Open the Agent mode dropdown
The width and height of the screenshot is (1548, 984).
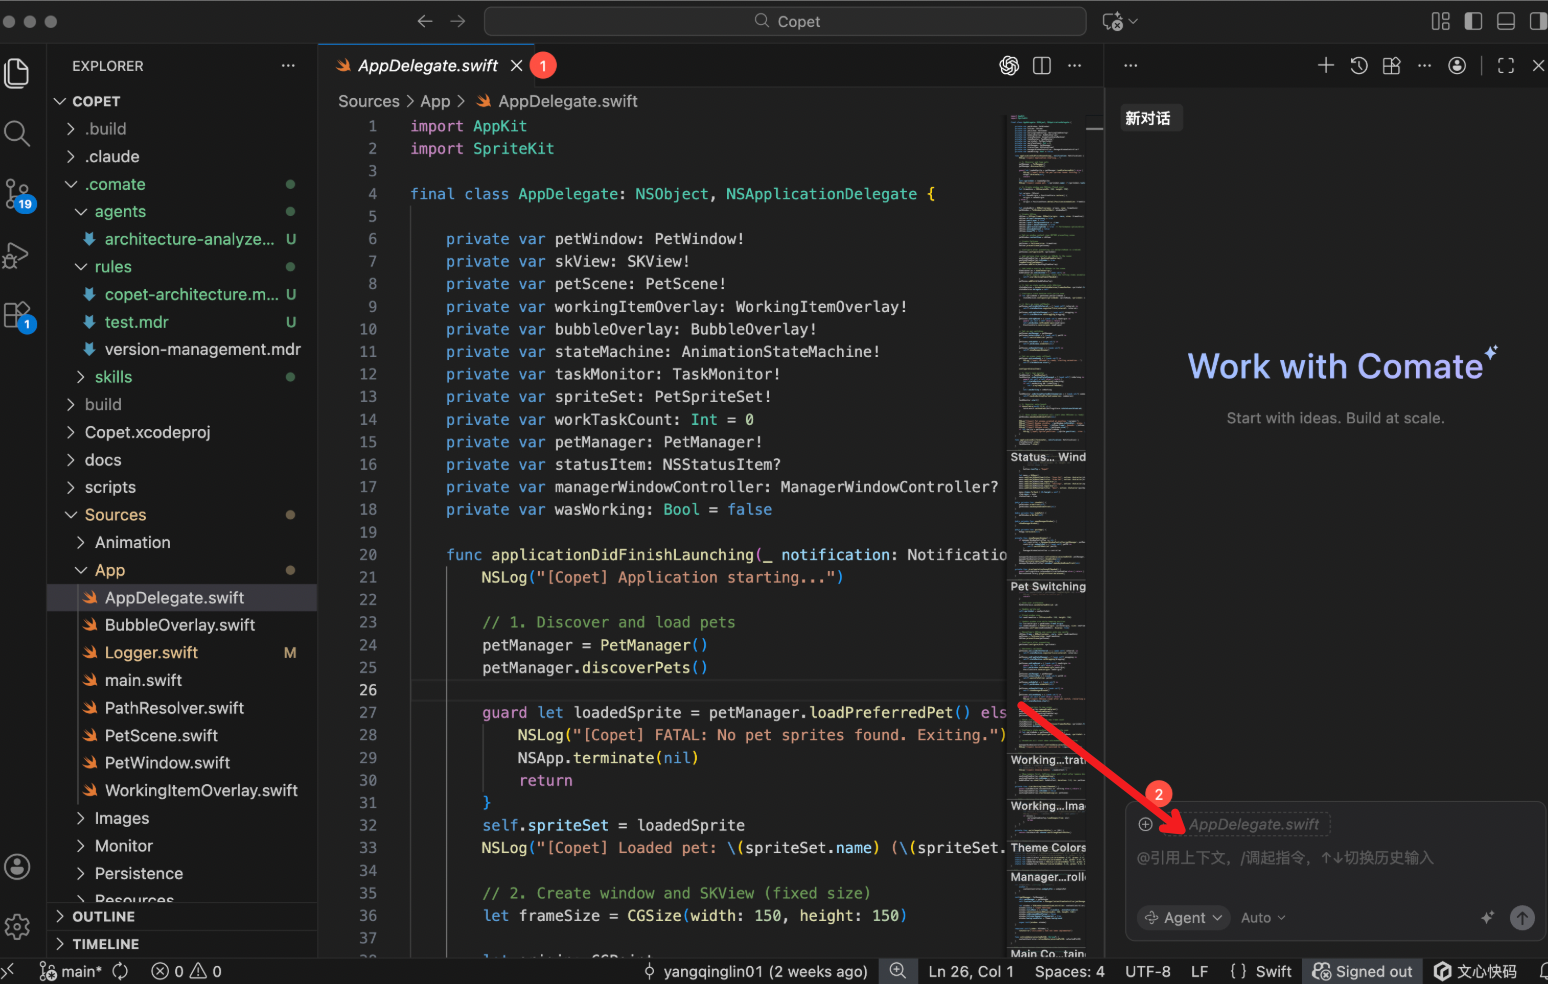1184,918
